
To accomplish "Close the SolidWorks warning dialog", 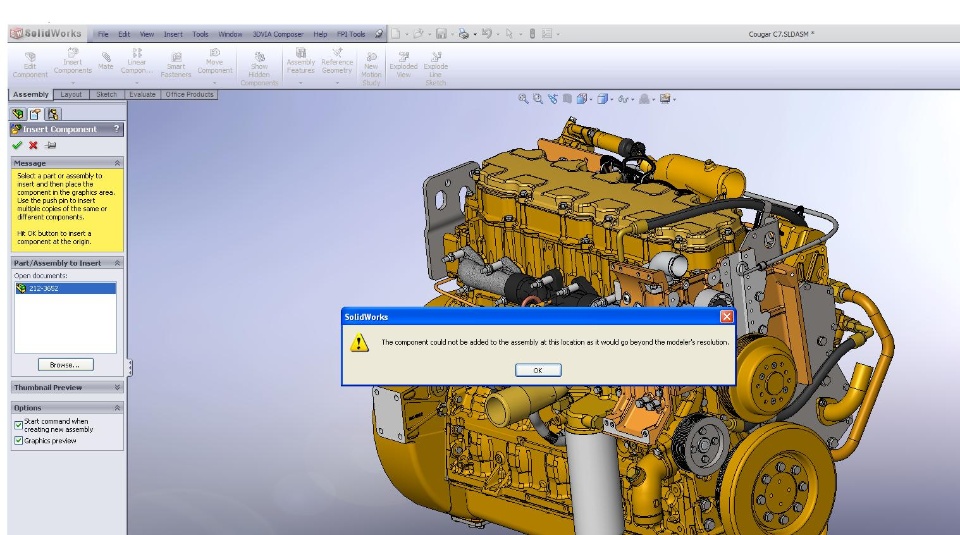I will coord(727,316).
